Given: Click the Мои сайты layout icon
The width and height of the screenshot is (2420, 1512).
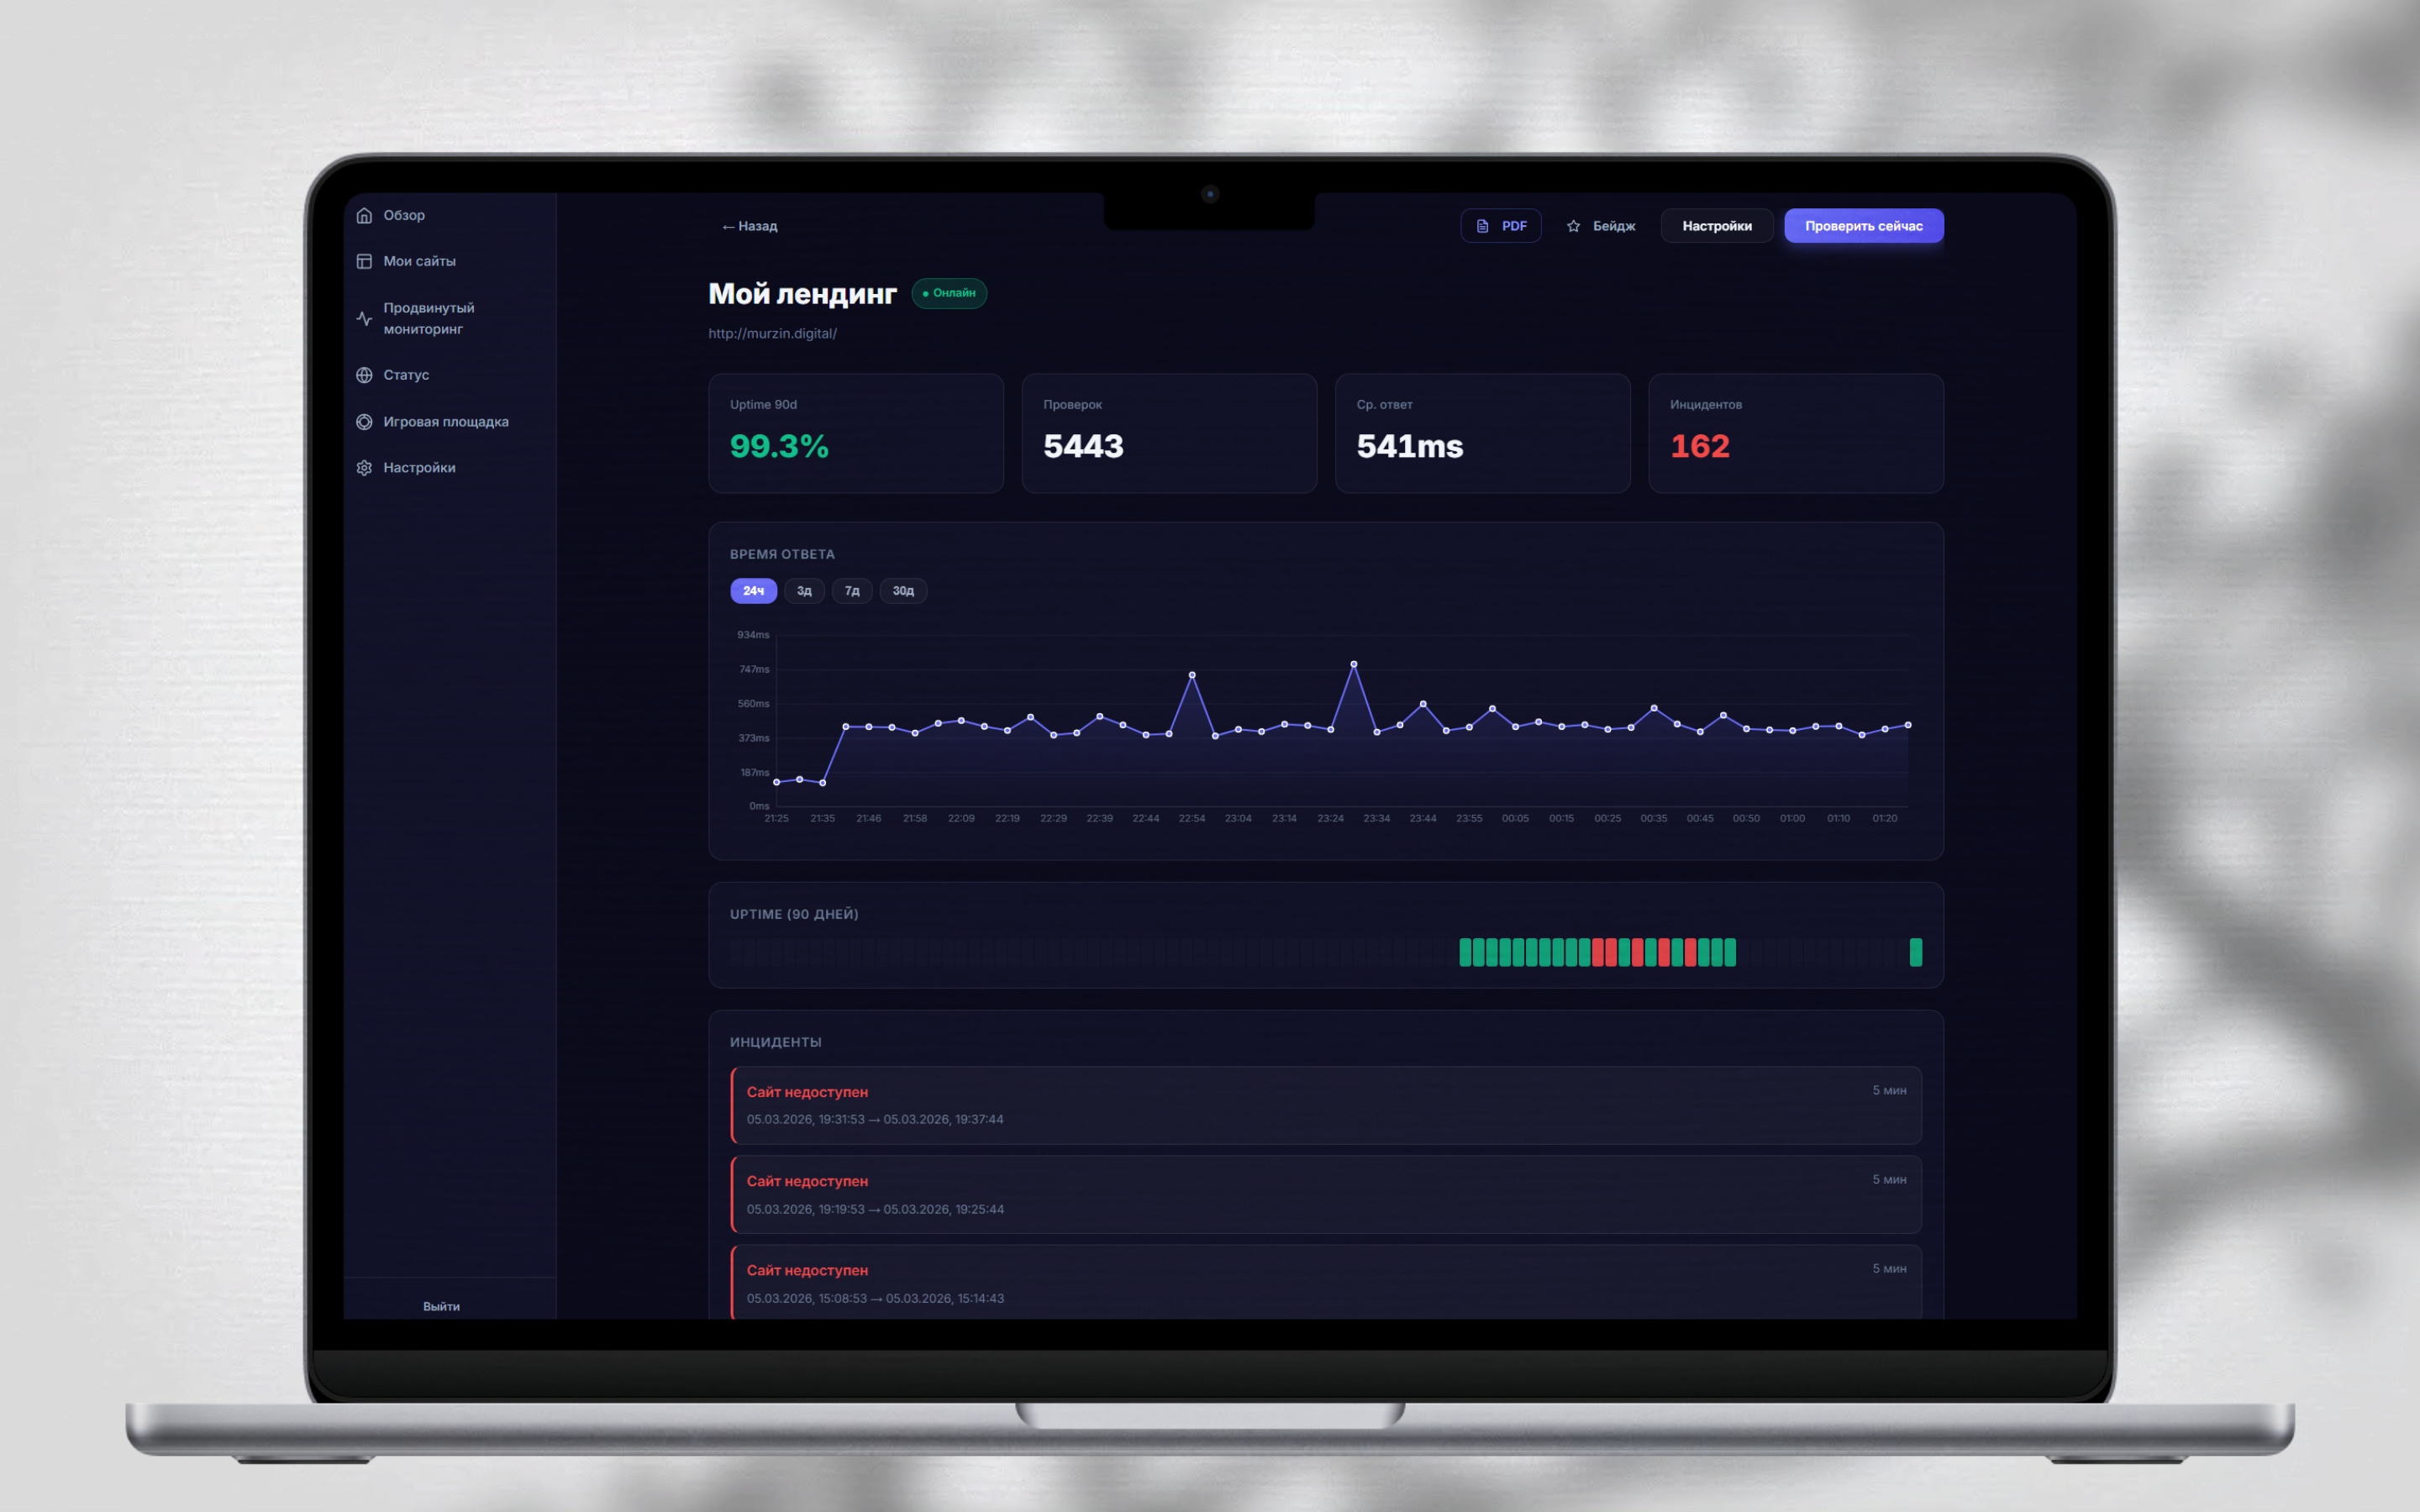Looking at the screenshot, I should [364, 261].
